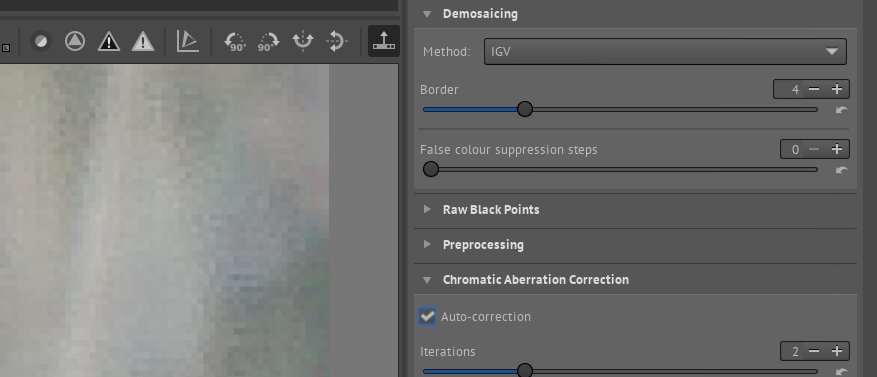Rotate the image 90° right

click(x=268, y=42)
